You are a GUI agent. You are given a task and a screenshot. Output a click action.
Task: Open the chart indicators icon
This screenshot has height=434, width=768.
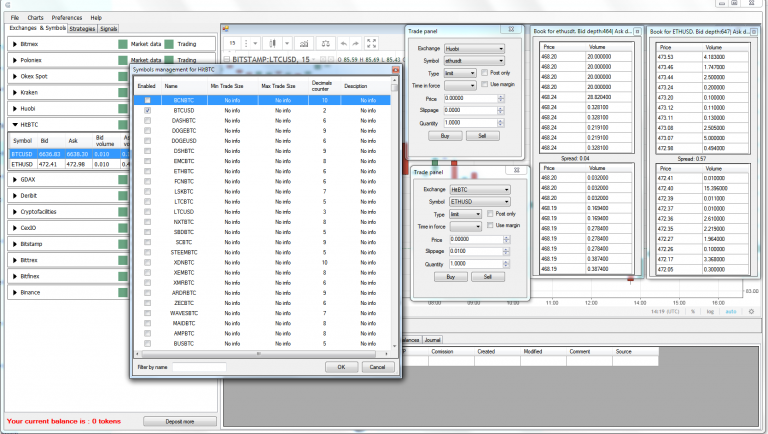(x=304, y=44)
